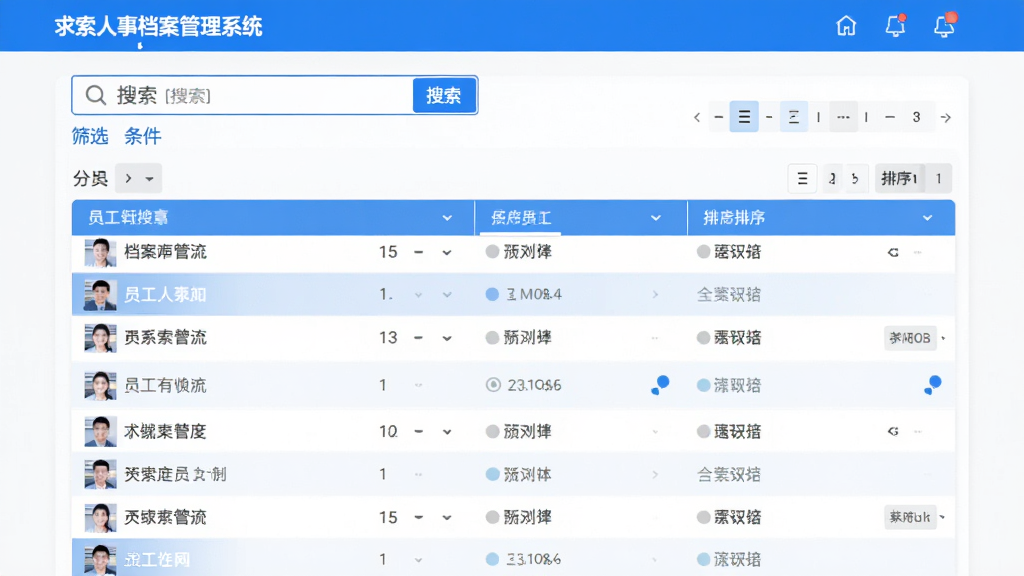Open avatar photo of row numbered 13
The height and width of the screenshot is (576, 1024).
[x=101, y=338]
